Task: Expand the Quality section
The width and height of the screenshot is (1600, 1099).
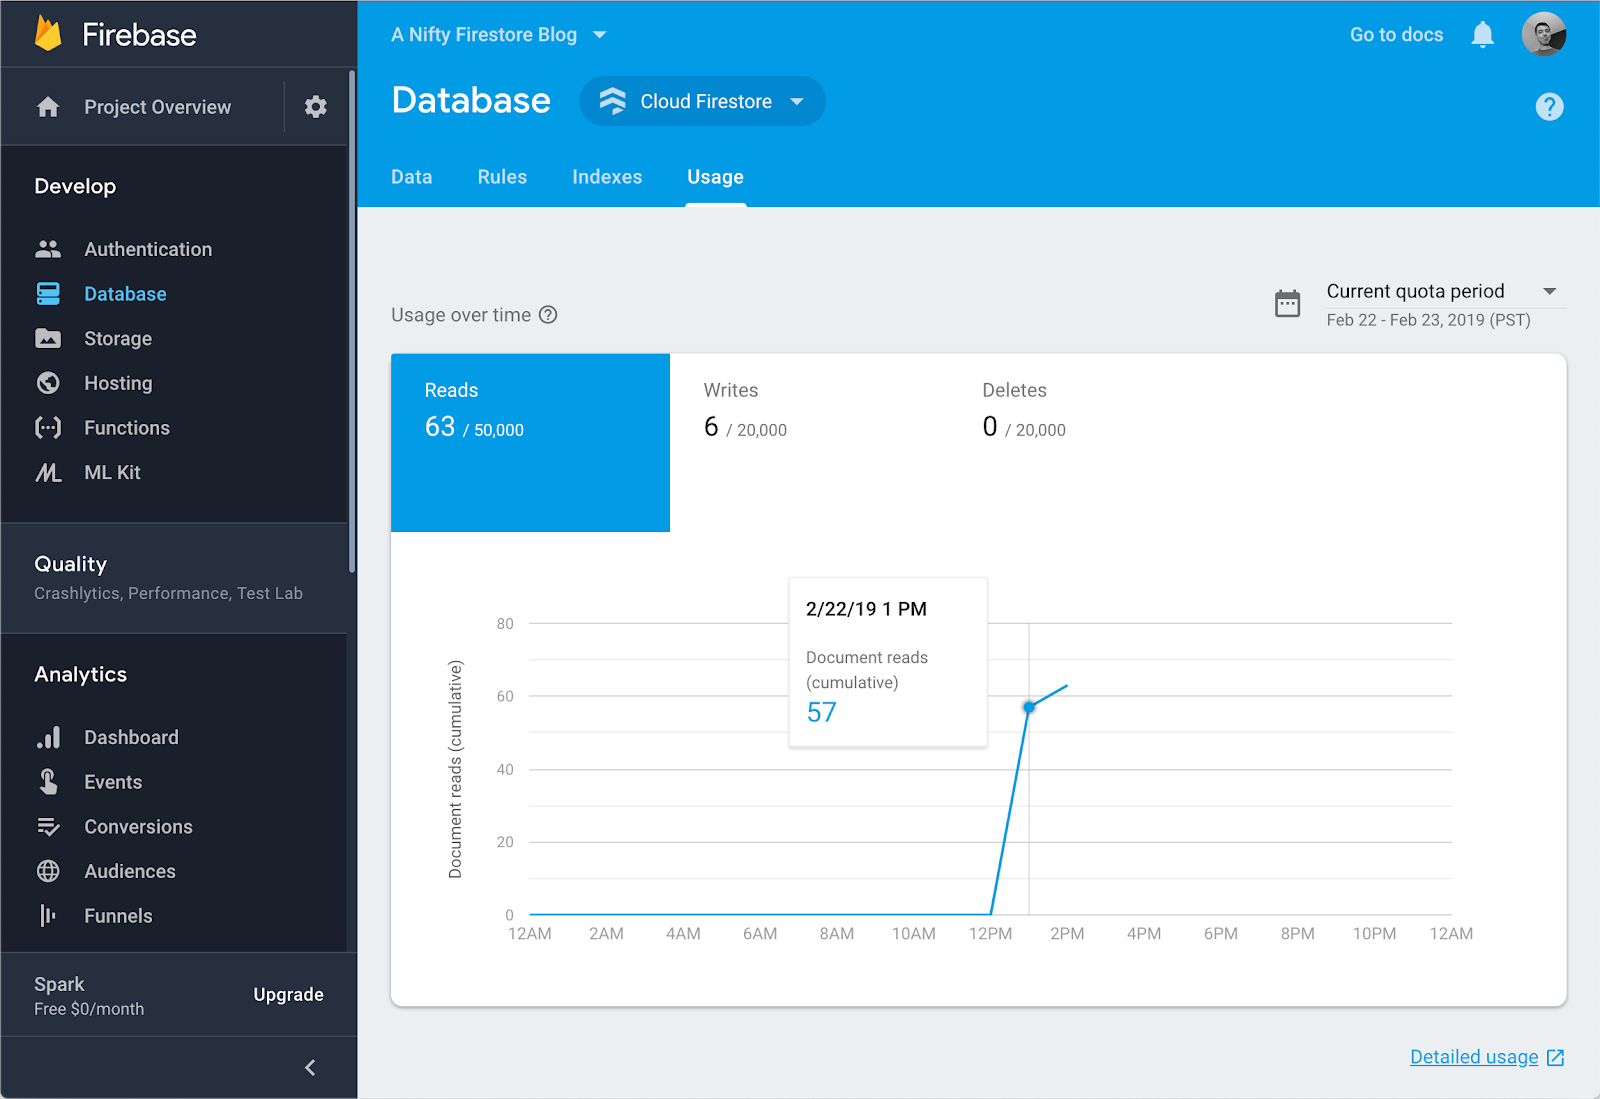Action: 174,577
